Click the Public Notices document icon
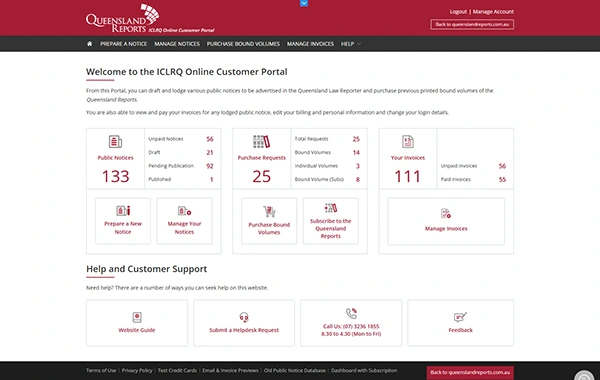 [115, 142]
